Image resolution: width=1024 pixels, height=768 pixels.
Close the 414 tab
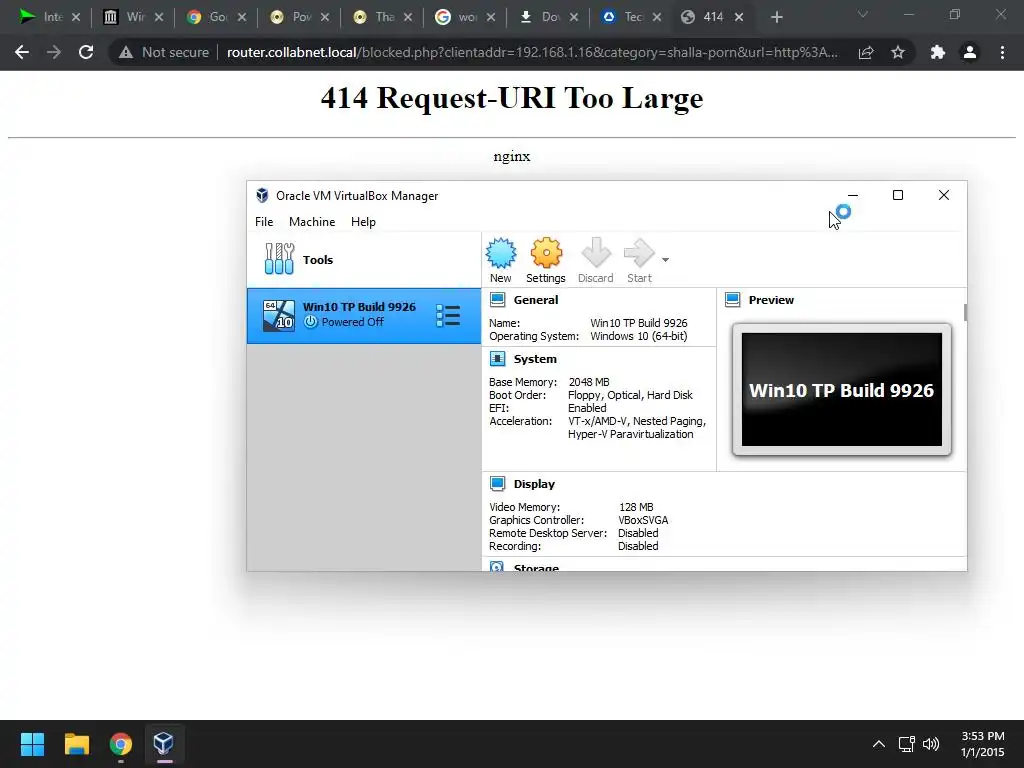[x=739, y=18]
